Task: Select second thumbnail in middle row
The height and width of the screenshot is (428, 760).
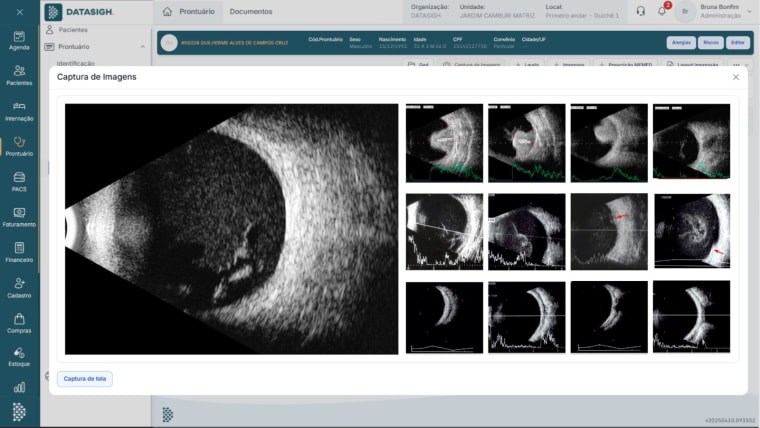Action: pos(527,232)
